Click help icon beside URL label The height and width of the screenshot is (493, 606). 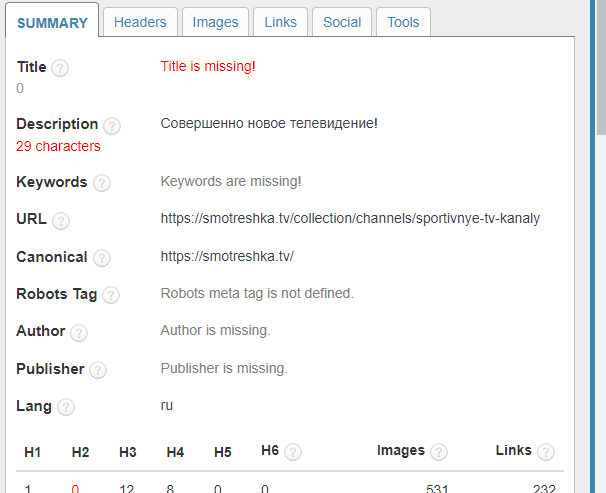[x=61, y=221]
